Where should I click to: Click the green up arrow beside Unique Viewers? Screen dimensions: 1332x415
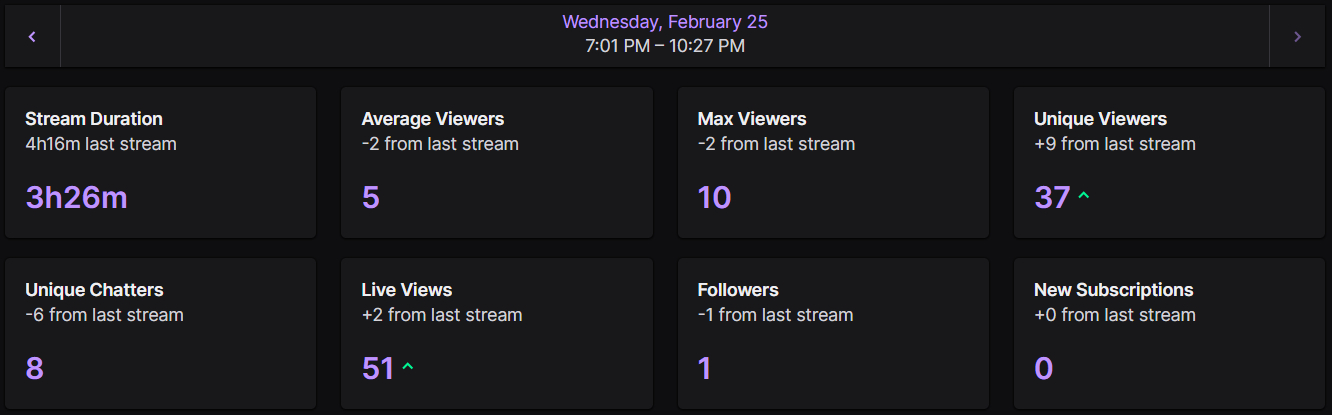tap(1083, 197)
